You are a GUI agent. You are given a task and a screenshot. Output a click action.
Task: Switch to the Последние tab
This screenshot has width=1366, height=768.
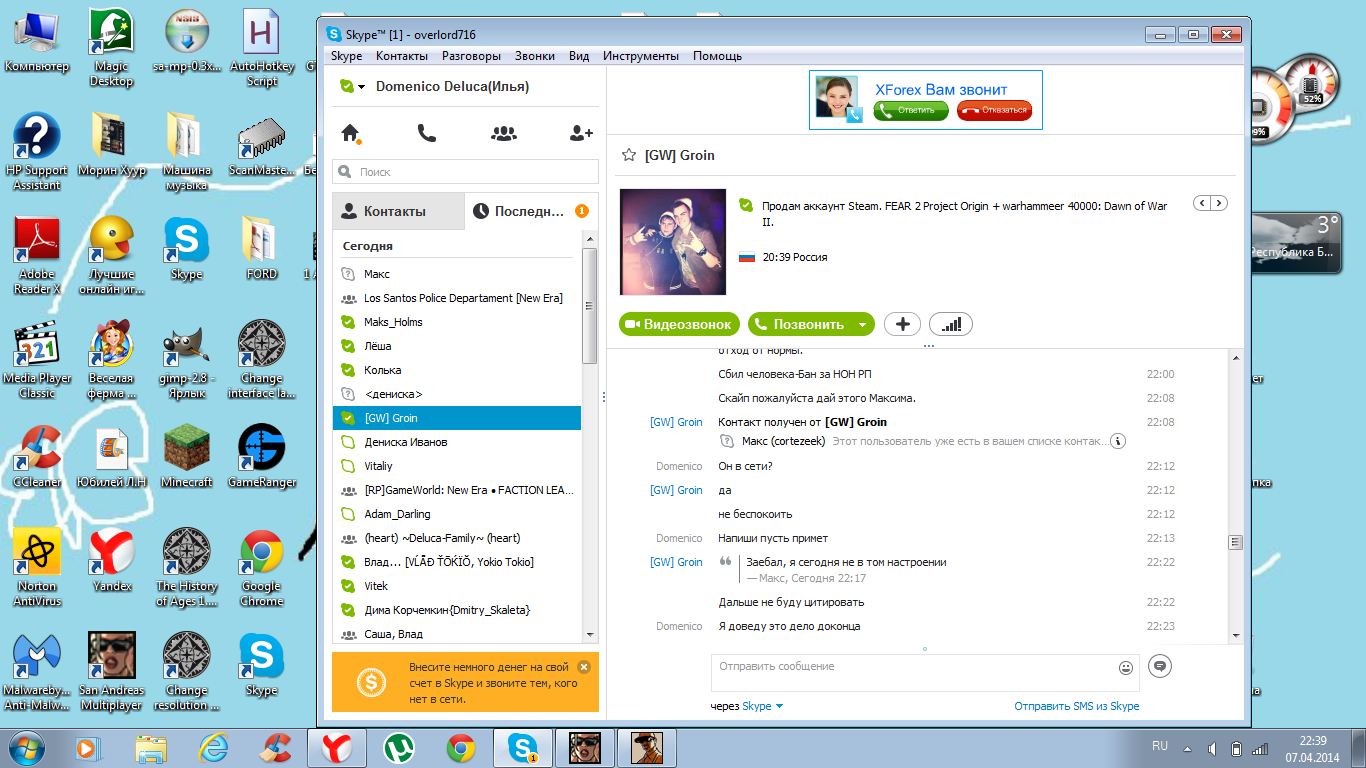[532, 211]
